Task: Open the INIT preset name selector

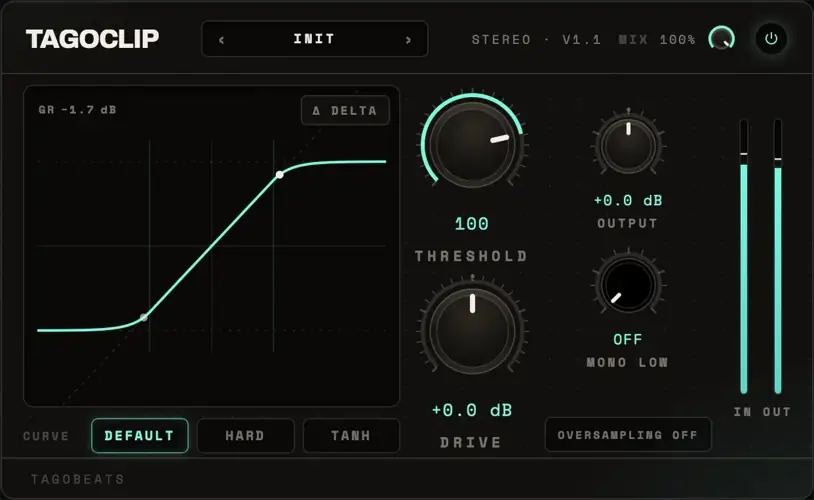Action: pyautogui.click(x=314, y=39)
